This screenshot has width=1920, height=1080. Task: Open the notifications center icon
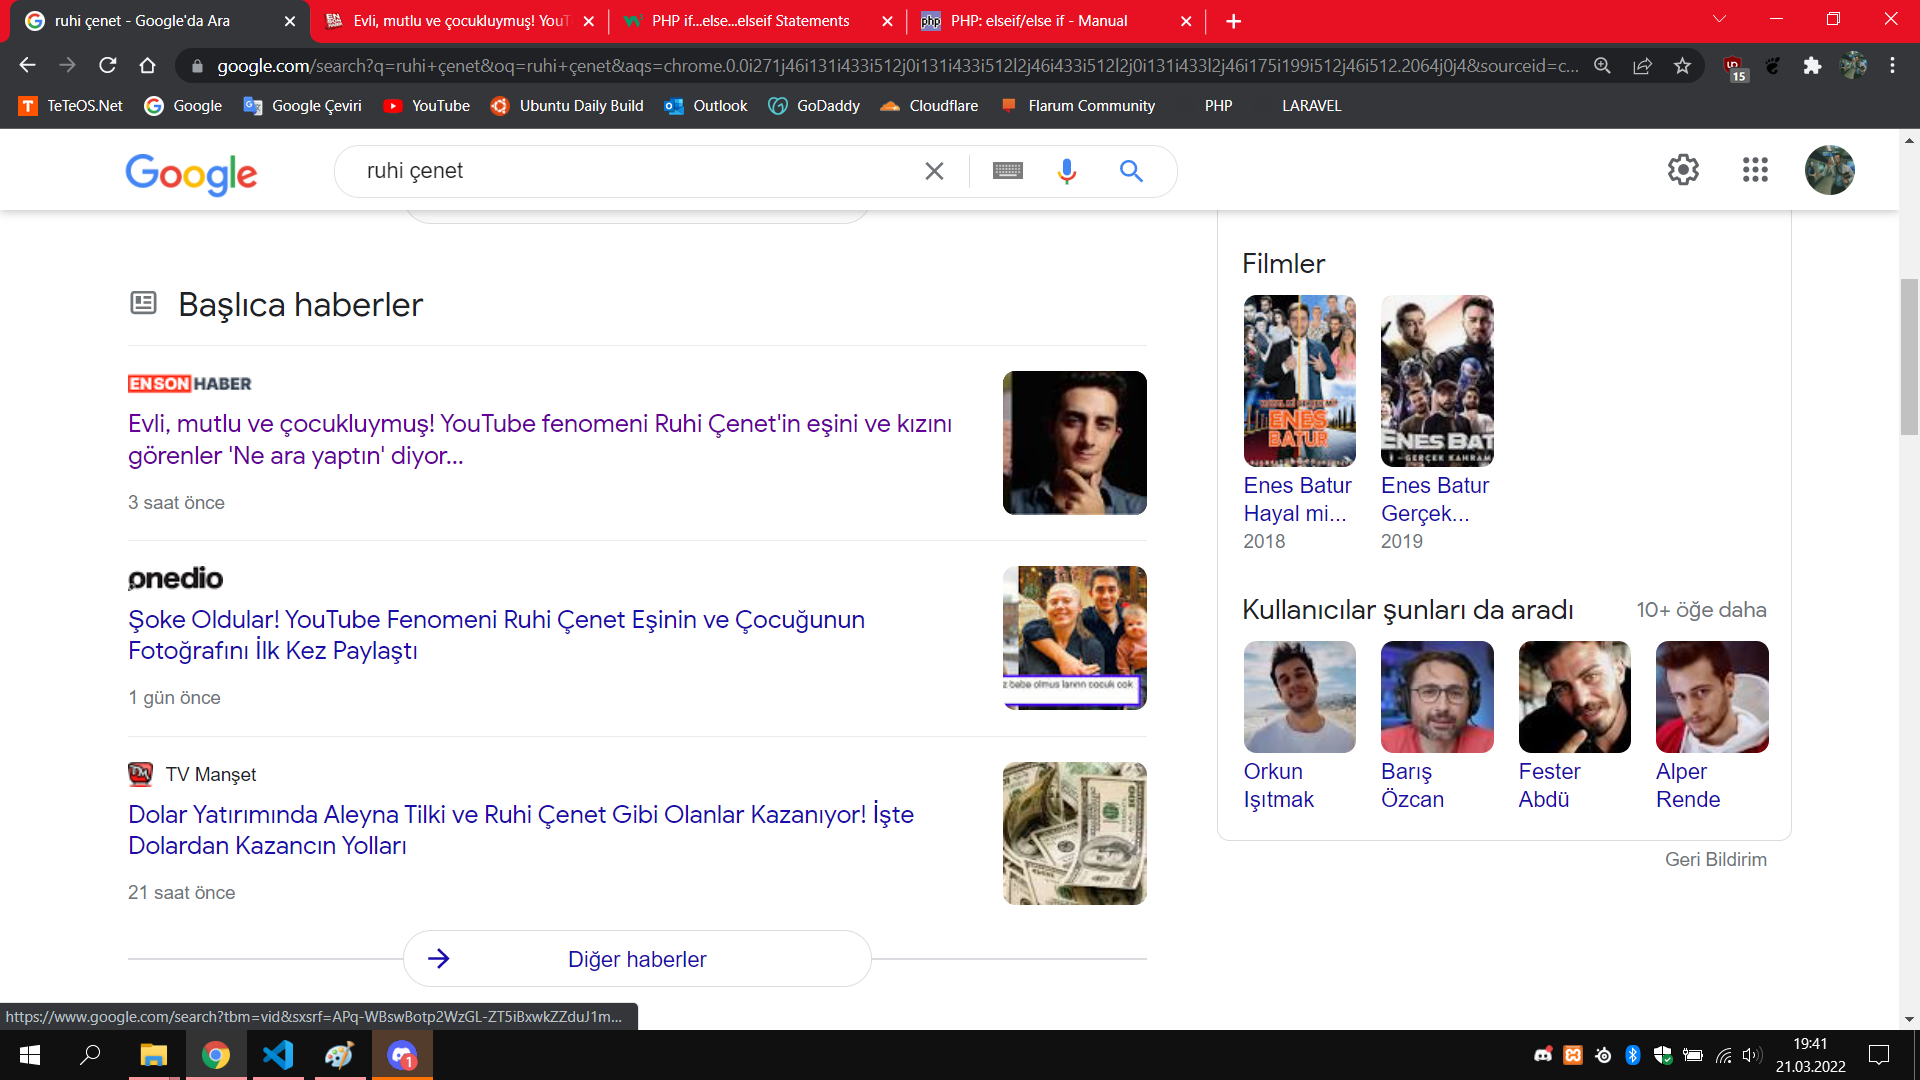click(x=1879, y=1055)
